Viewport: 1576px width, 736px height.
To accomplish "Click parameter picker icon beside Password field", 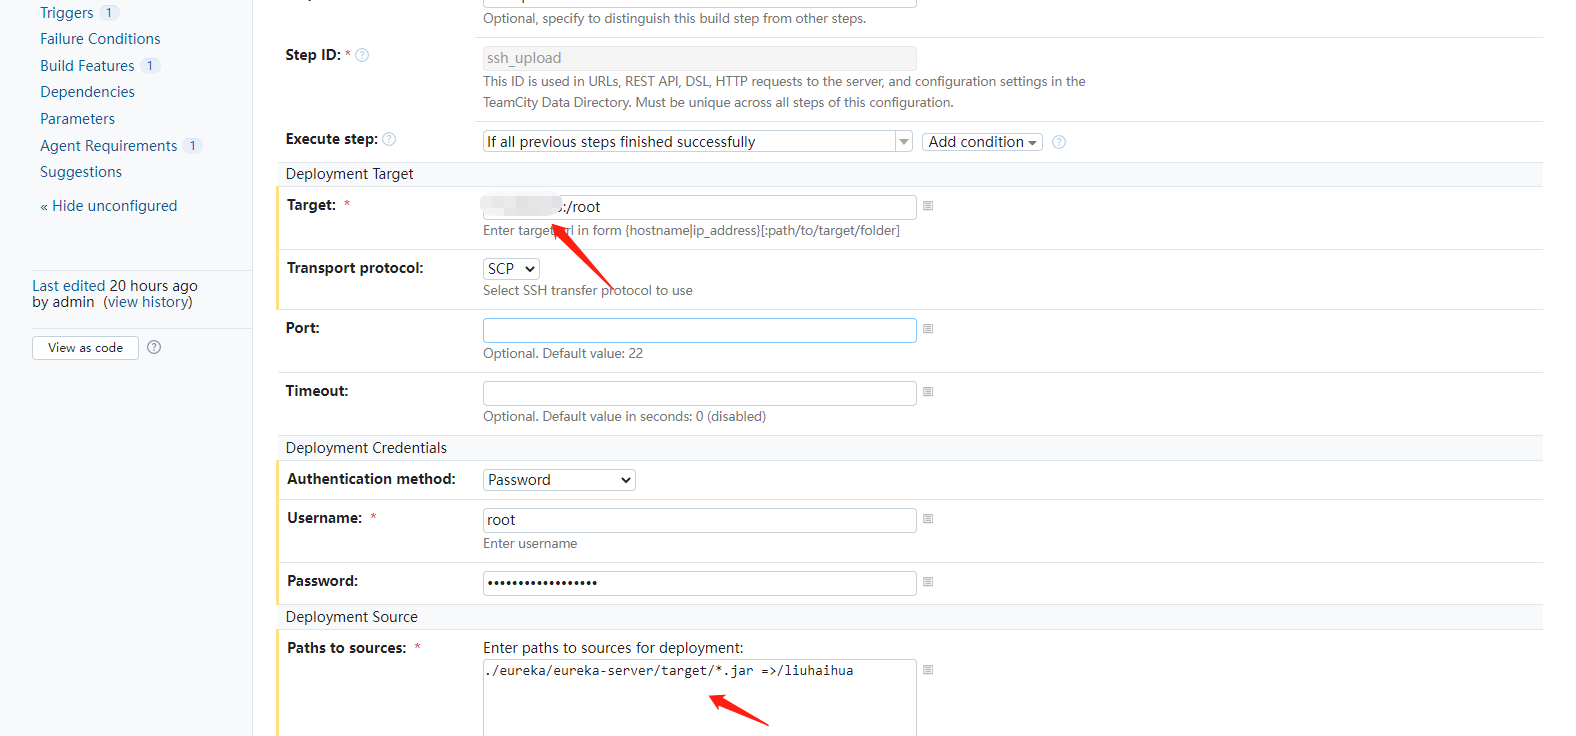I will click(928, 582).
